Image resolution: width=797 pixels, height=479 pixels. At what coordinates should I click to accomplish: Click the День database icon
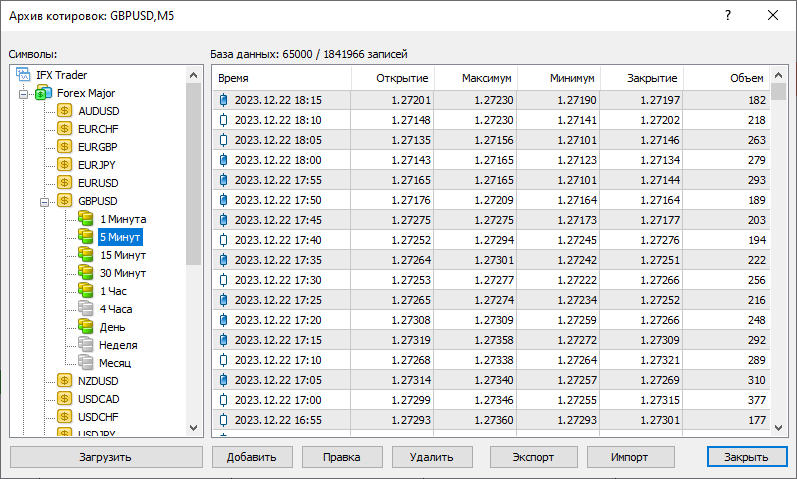coord(86,326)
